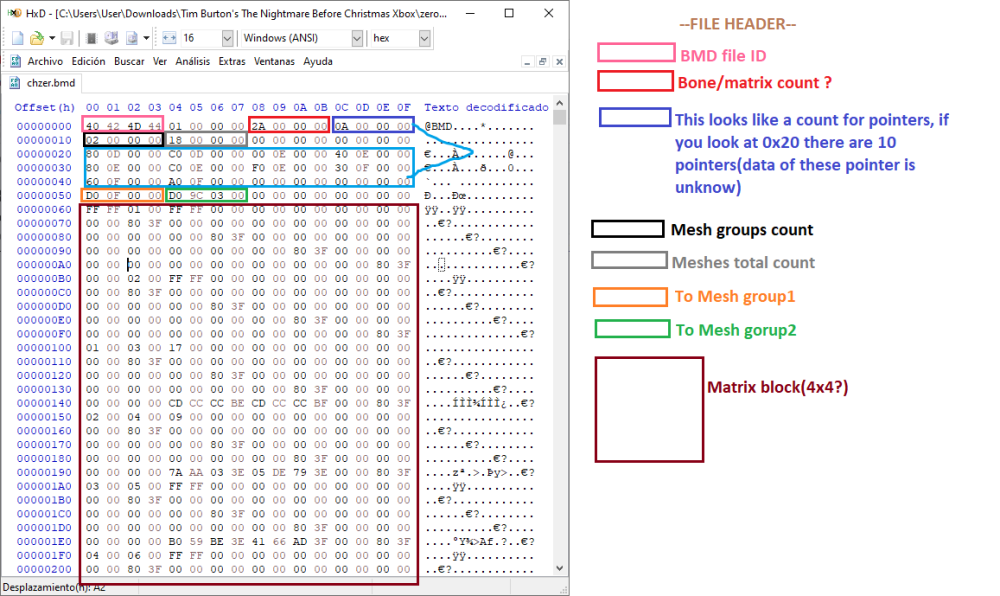This screenshot has width=1000, height=596.
Task: Click the Open disk icon
Action: click(111, 38)
